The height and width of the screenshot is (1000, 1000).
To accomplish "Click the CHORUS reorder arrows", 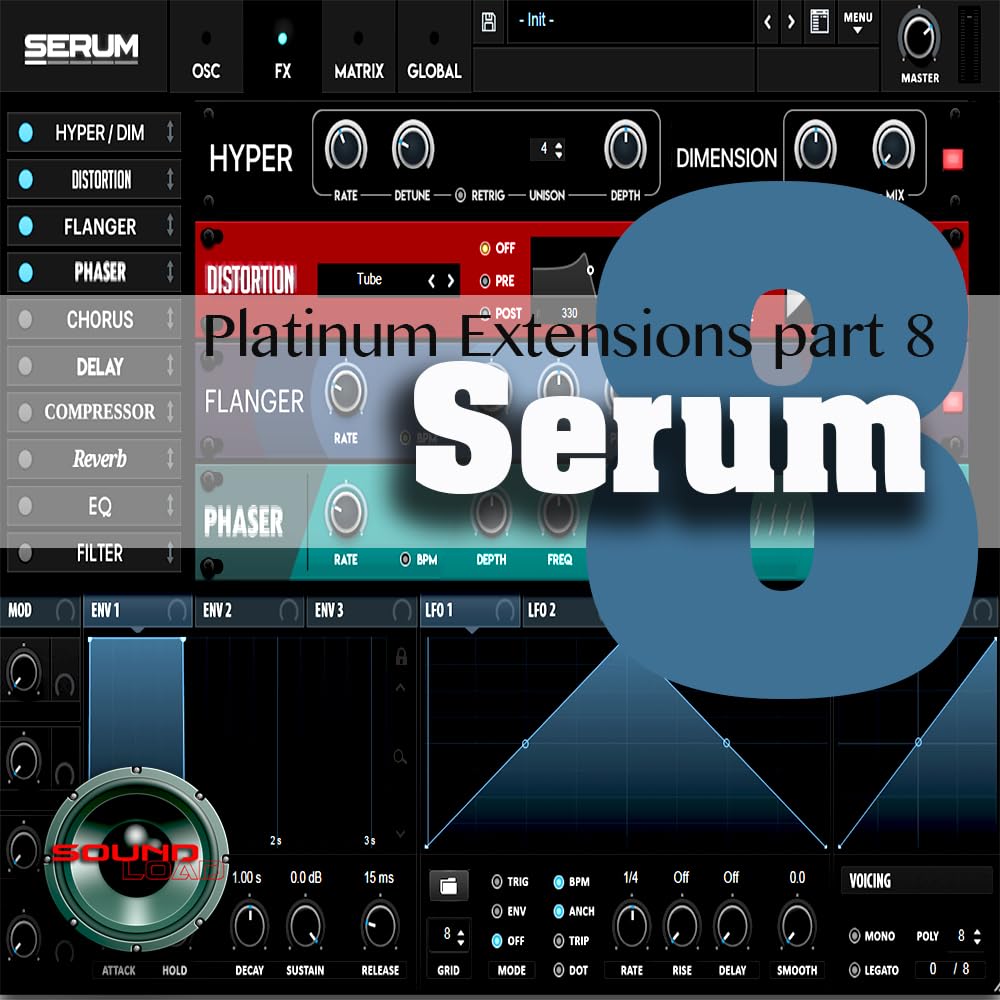I will 170,318.
